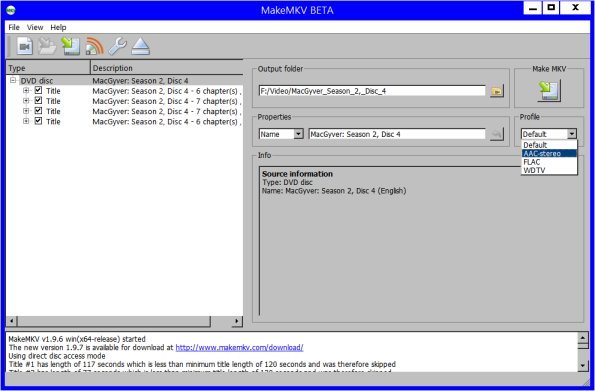The height and width of the screenshot is (391, 595).
Task: Select the DVD disc row in tree
Action: click(x=124, y=80)
